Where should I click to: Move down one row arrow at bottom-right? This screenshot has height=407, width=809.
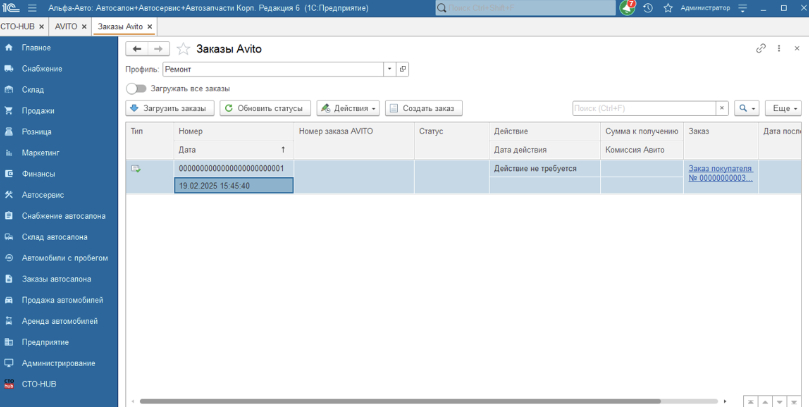coord(779,402)
